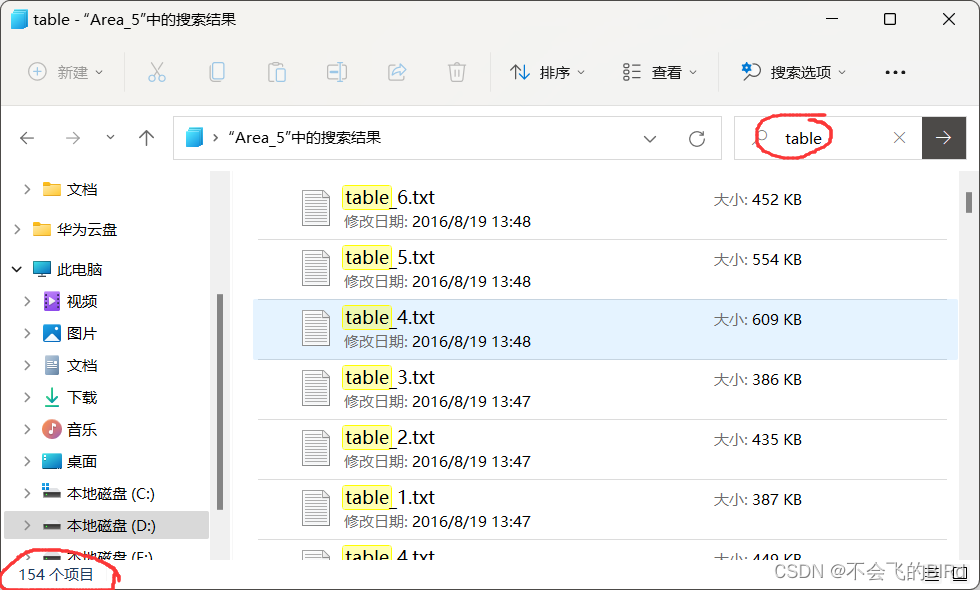The image size is (980, 590).
Task: Expand the 桌面 tree node
Action: coord(27,461)
